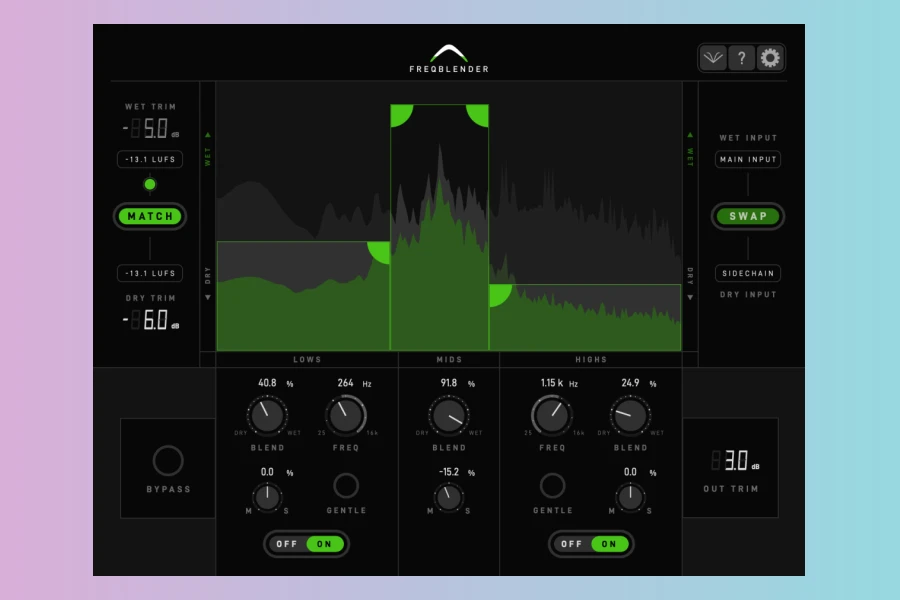Enable Gentle mode for Highs band
900x600 pixels.
[552, 486]
